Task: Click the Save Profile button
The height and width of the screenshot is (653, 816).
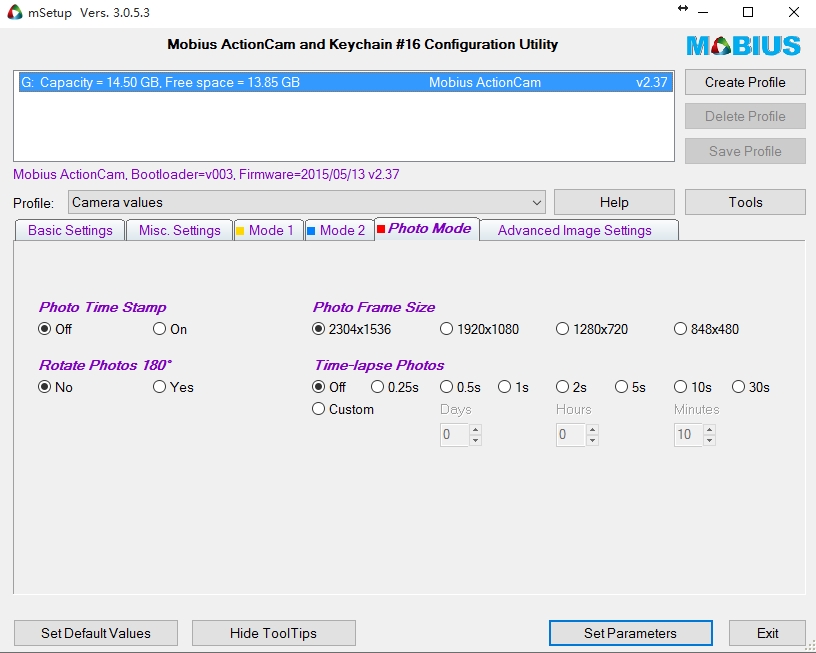Action: pyautogui.click(x=745, y=151)
